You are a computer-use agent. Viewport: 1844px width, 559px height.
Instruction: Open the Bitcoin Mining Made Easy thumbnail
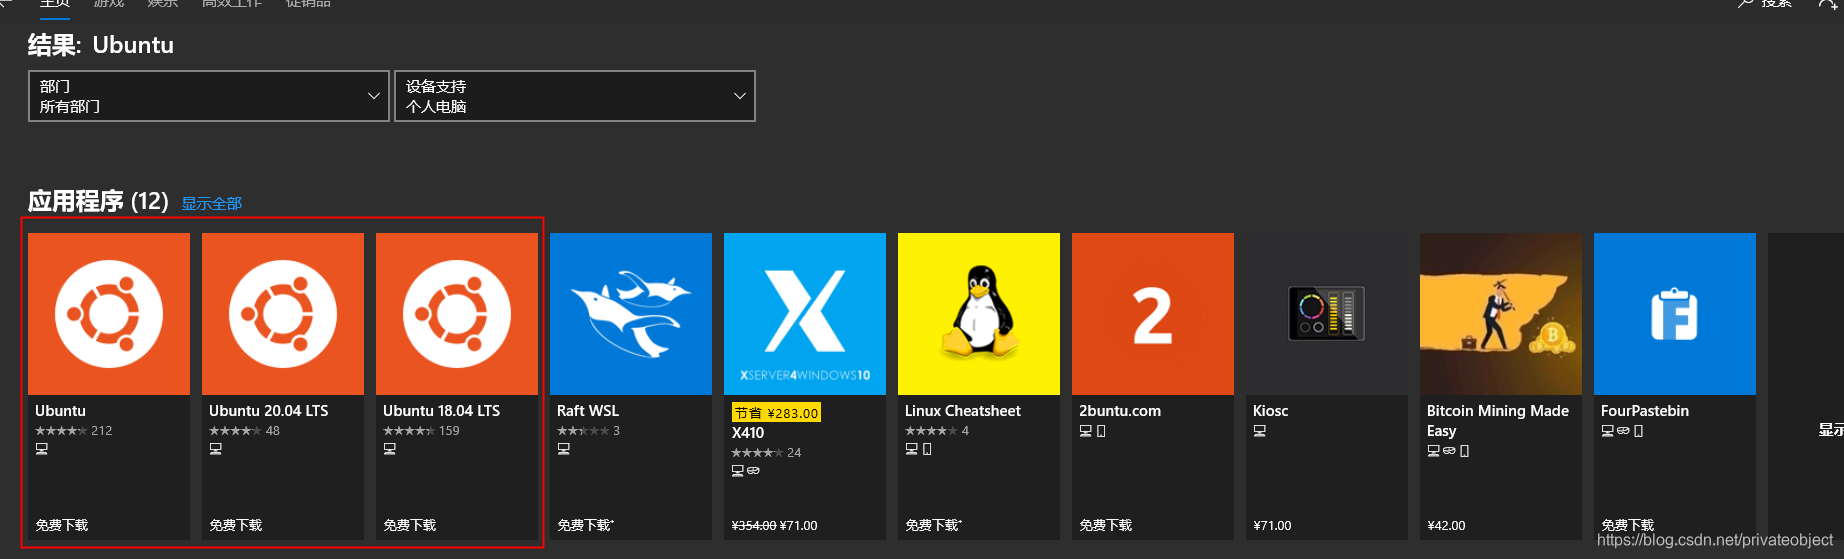(1501, 314)
